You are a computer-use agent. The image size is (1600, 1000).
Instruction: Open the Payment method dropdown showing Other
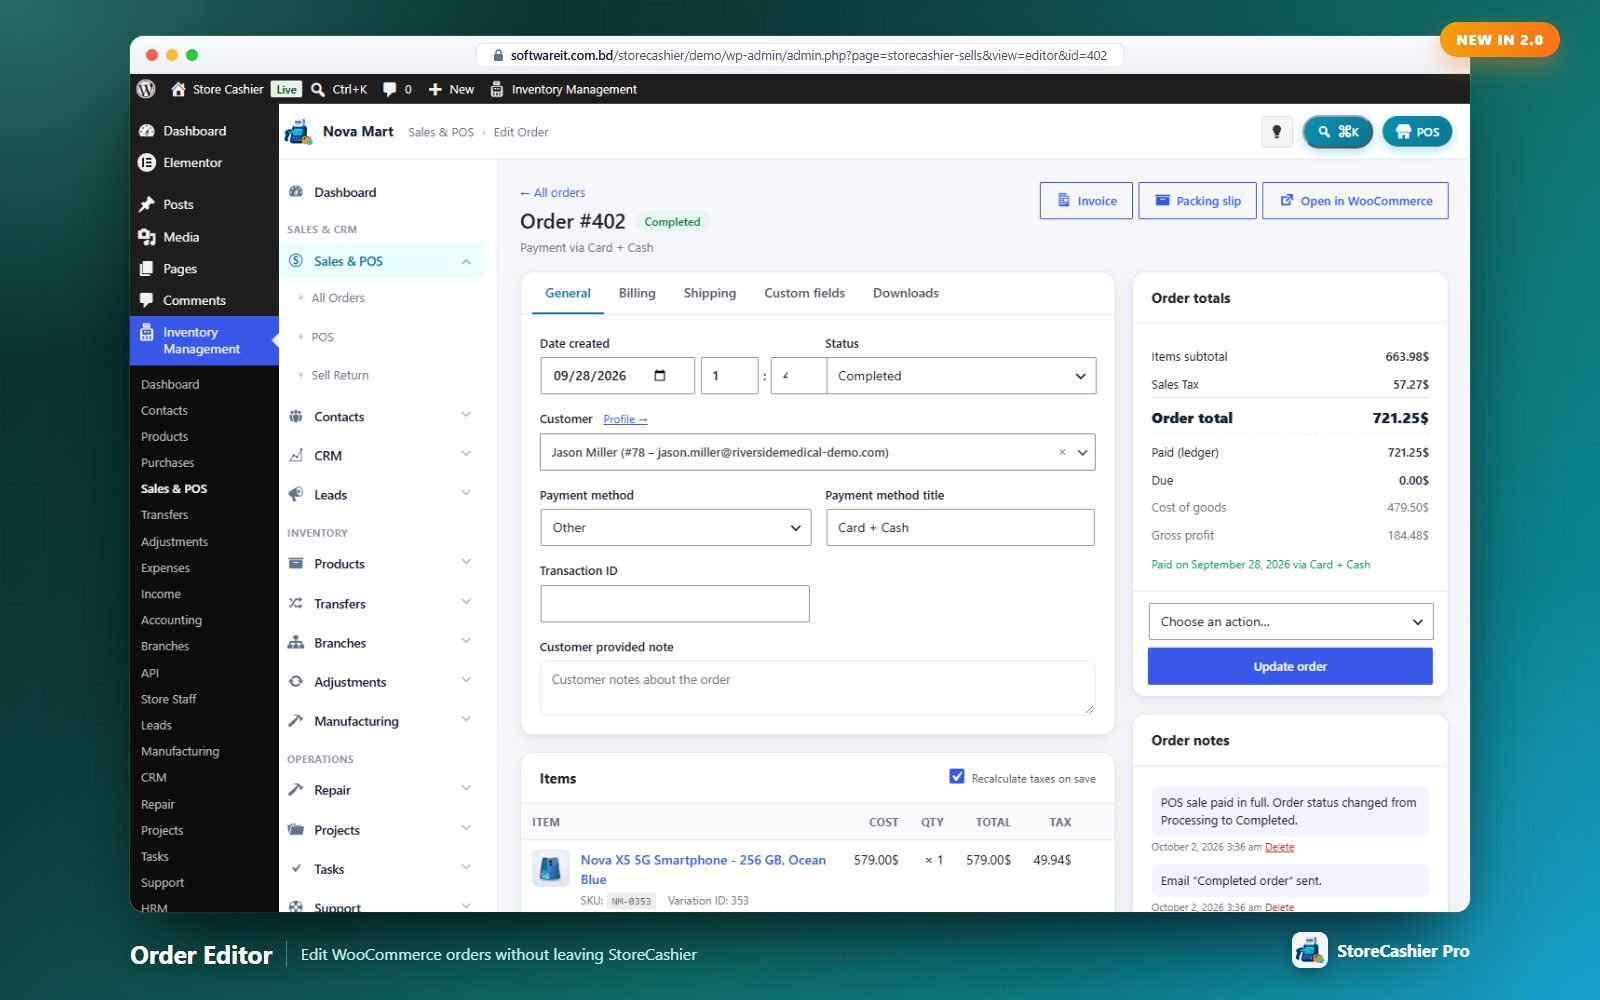click(x=675, y=528)
